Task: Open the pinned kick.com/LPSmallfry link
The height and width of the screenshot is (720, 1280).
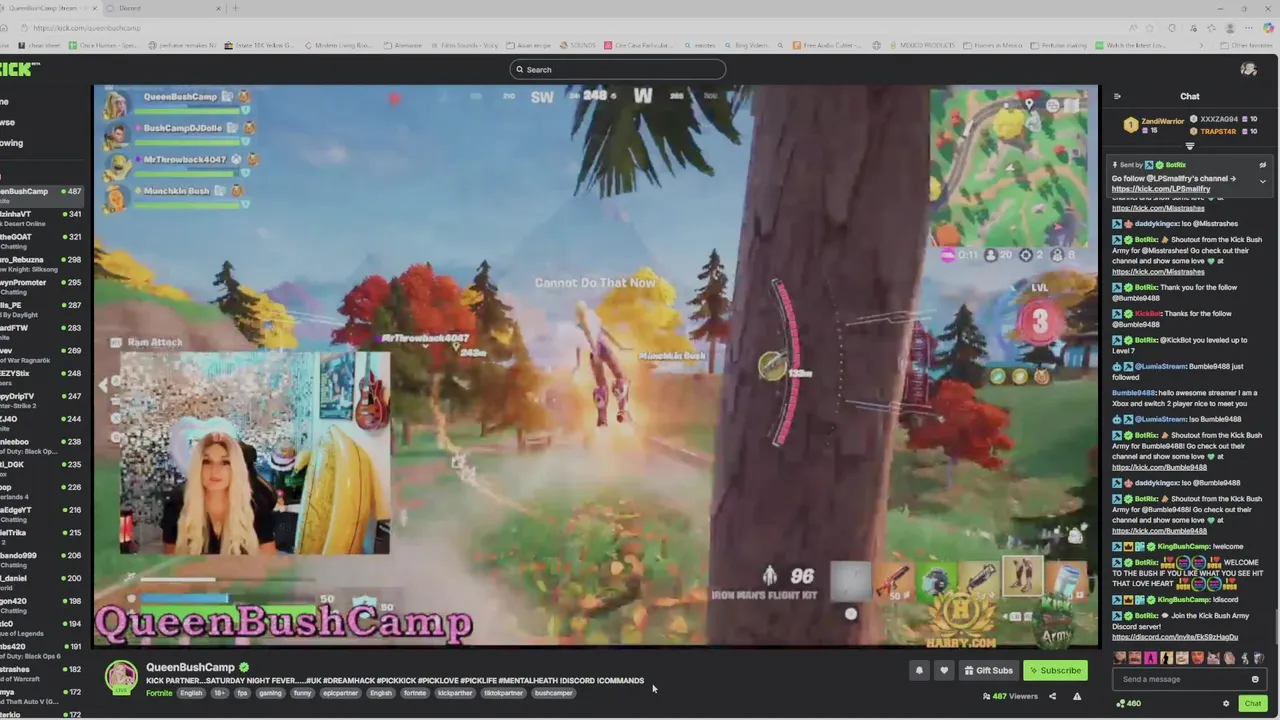Action: pos(1161,189)
